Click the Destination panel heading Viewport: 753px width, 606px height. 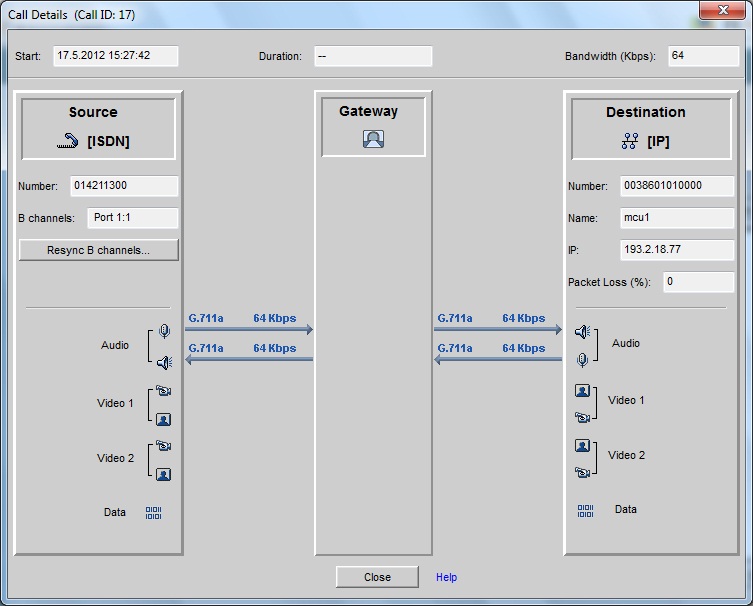645,112
